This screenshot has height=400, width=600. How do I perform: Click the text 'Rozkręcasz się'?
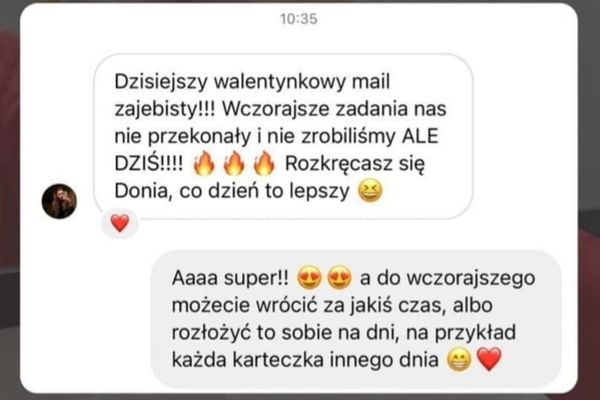[x=355, y=164]
